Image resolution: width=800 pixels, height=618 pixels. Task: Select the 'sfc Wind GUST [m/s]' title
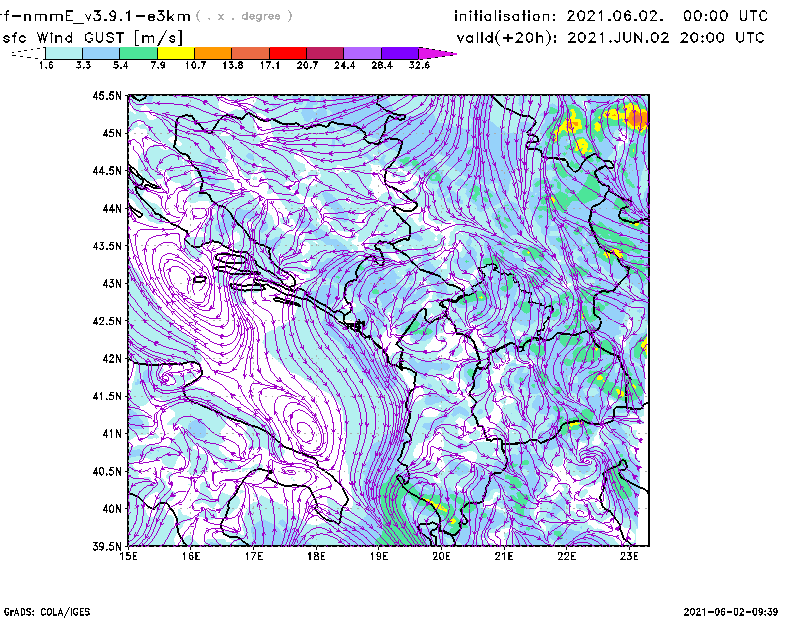(x=92, y=38)
